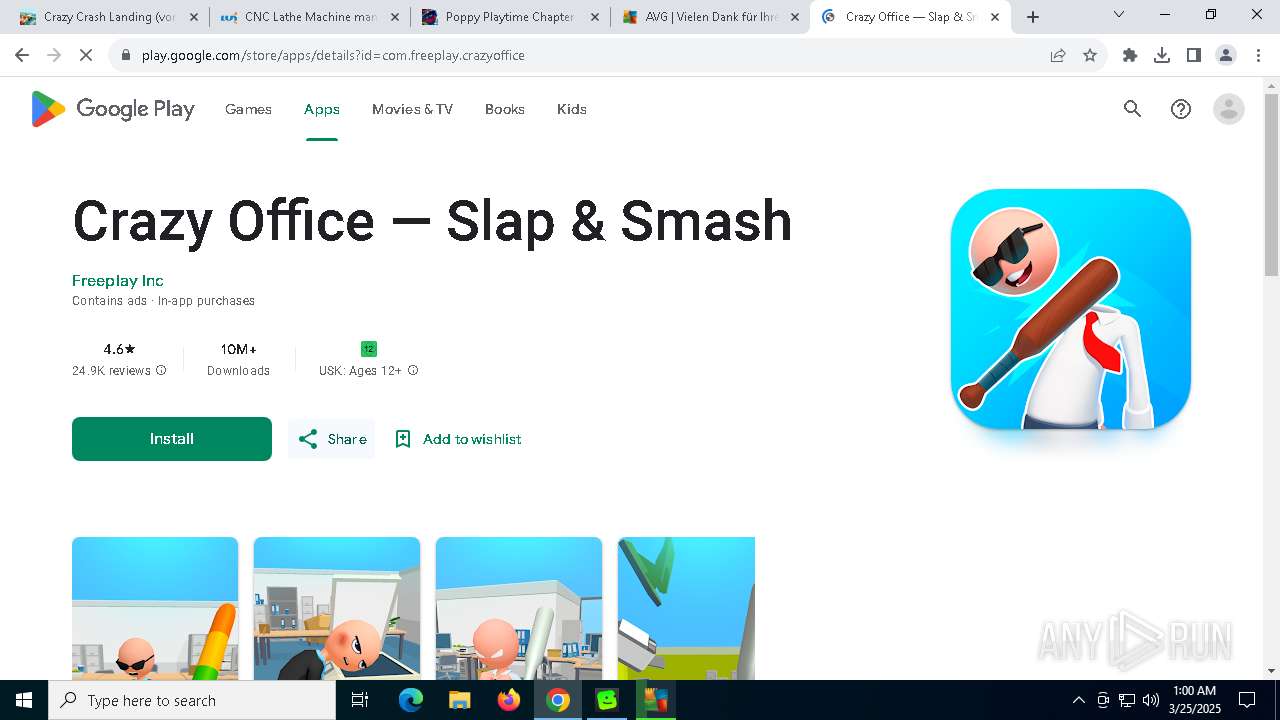This screenshot has height=720, width=1280.
Task: Open the Windows notification center icon
Action: pos(1247,700)
